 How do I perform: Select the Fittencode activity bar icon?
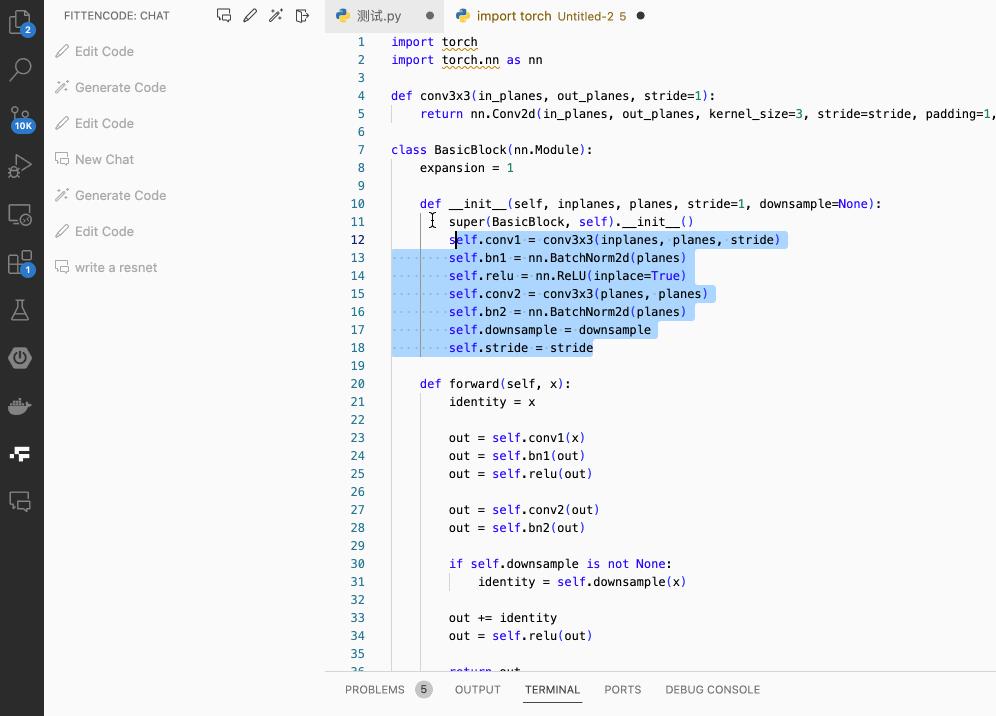tap(20, 453)
